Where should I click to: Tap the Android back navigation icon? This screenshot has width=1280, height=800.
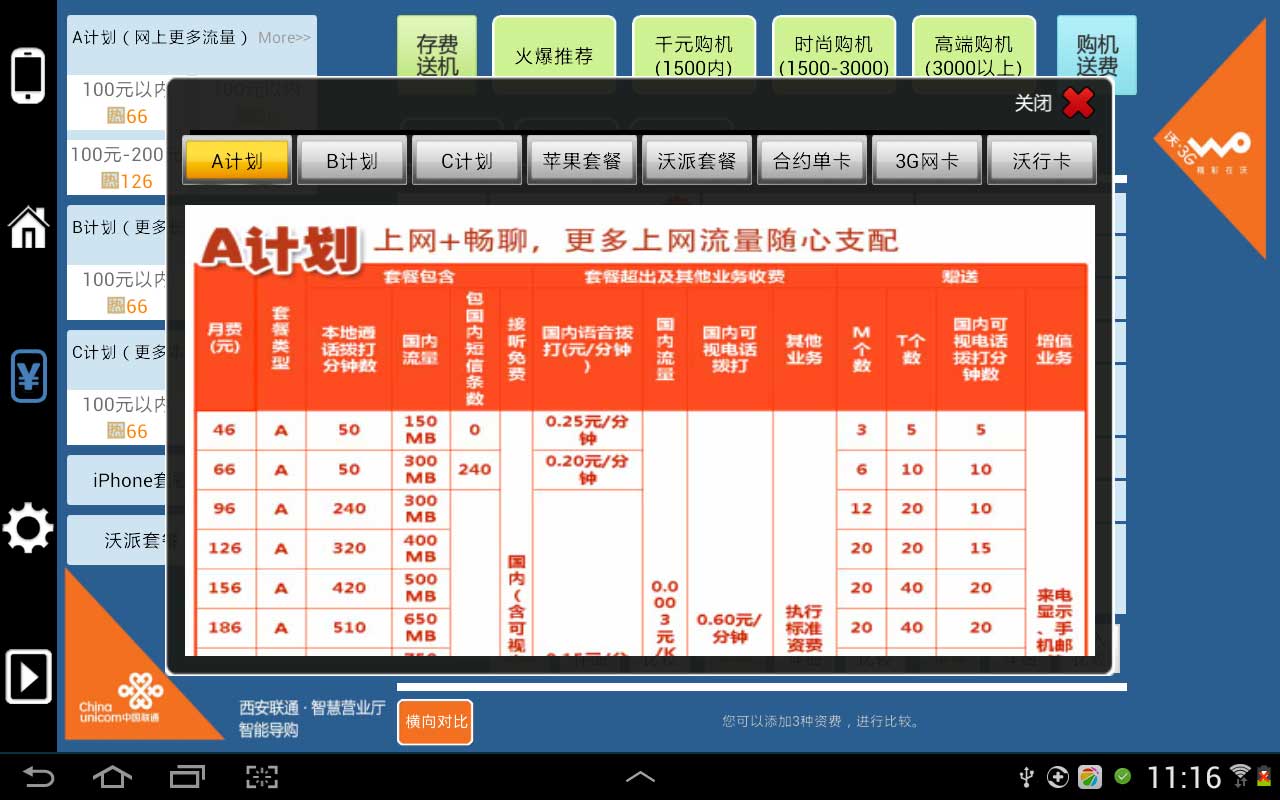pos(40,776)
